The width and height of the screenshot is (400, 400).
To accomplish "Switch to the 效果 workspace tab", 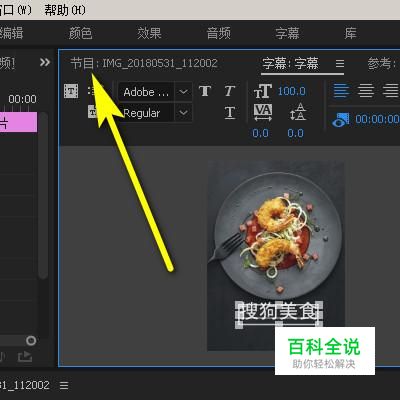I will point(149,33).
